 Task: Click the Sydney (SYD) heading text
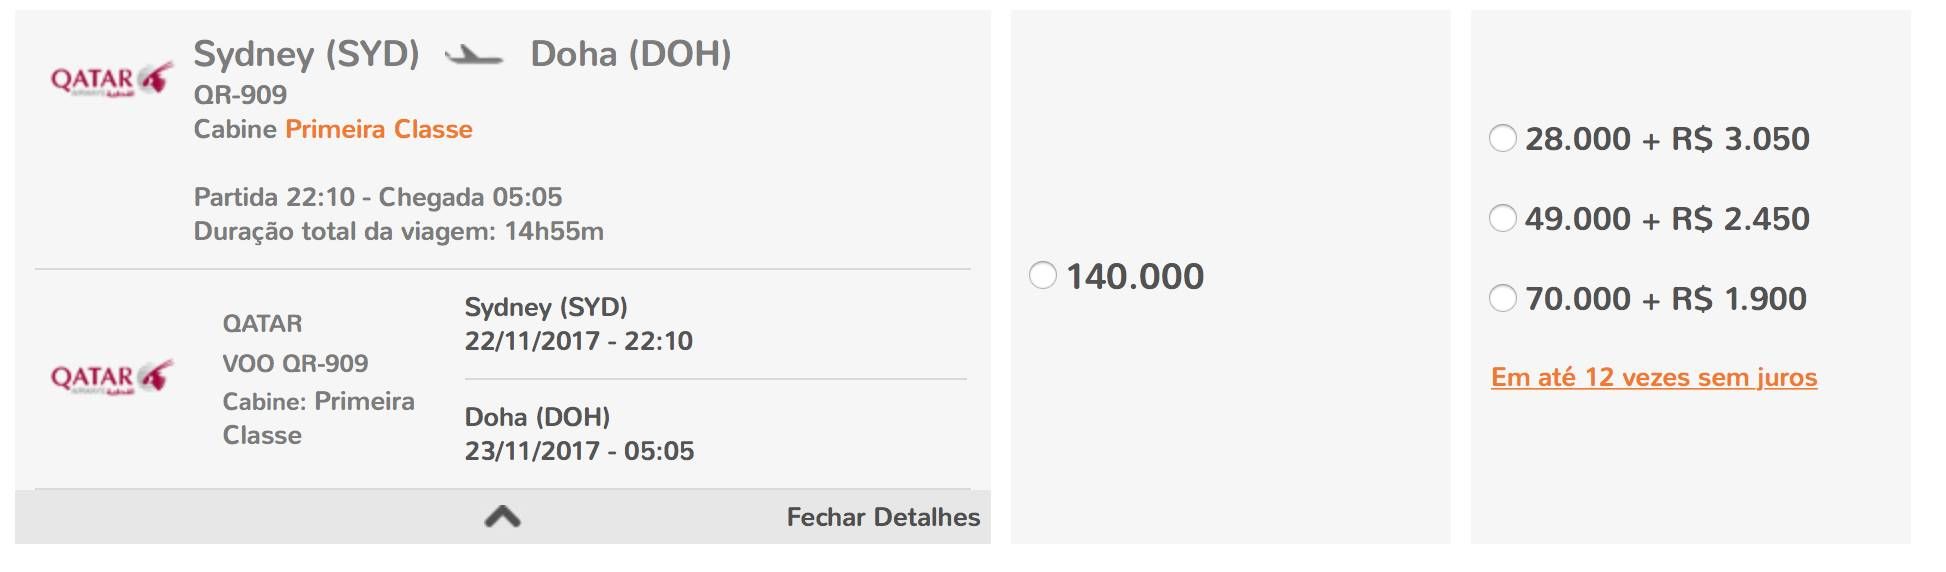(306, 53)
